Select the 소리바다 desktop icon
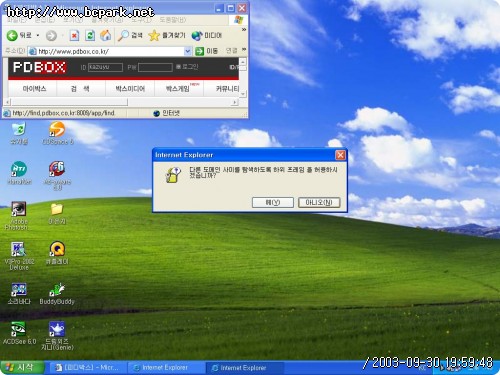This screenshot has height=375, width=500. click(x=19, y=294)
